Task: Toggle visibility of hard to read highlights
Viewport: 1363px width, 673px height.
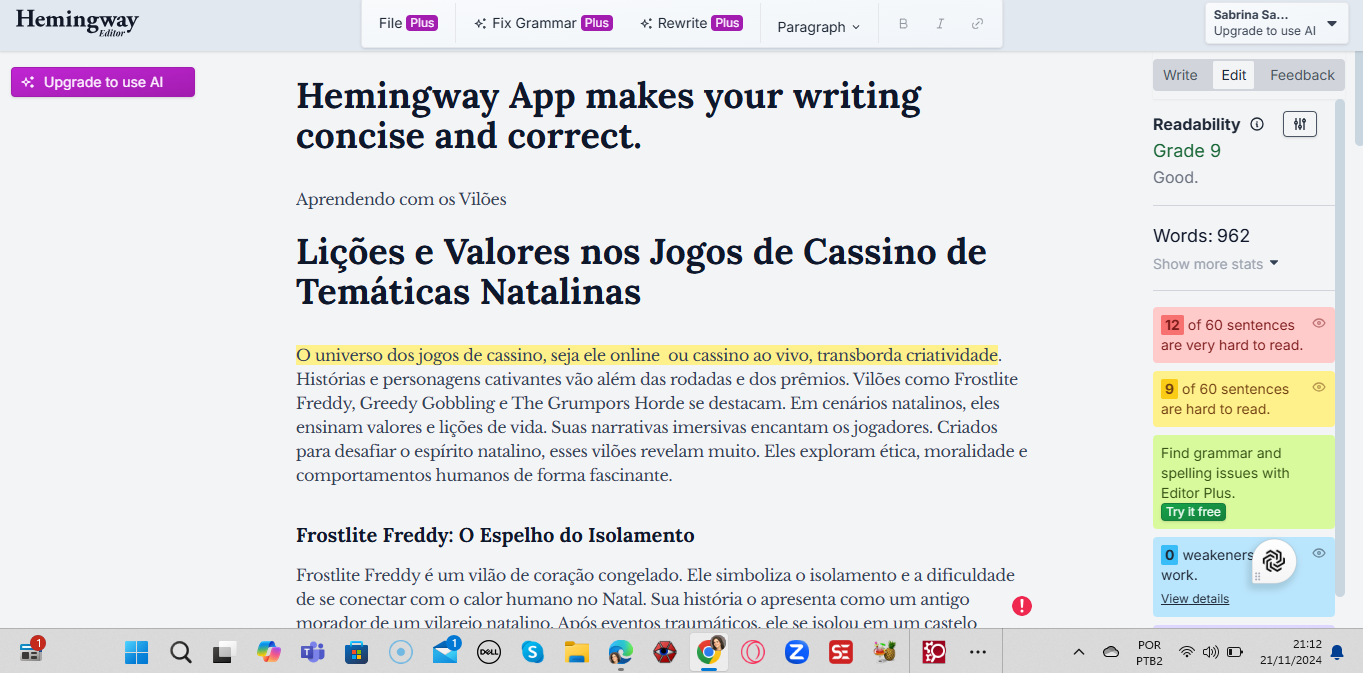Action: tap(1319, 387)
